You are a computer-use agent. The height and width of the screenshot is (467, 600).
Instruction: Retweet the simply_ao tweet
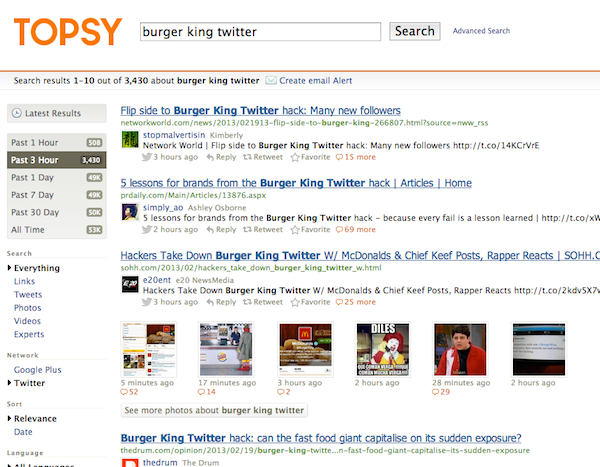pos(263,230)
